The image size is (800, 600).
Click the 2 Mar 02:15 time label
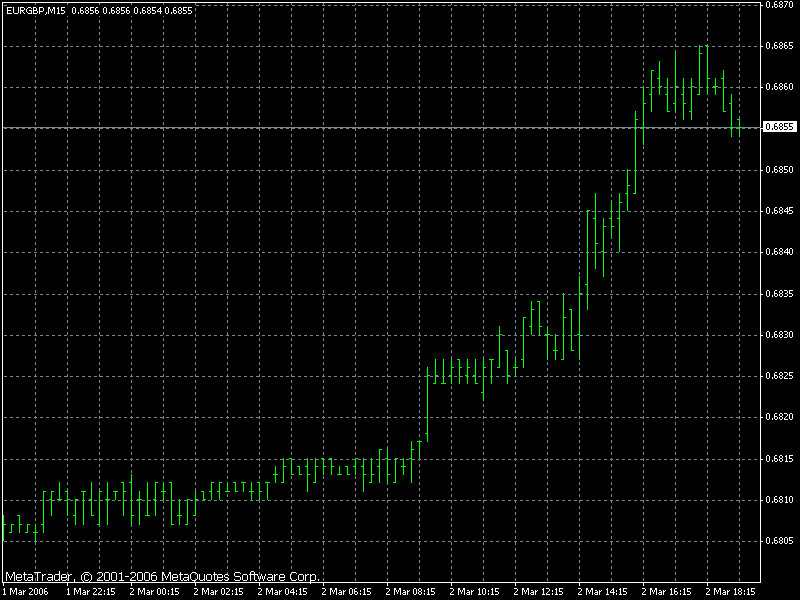pos(218,592)
